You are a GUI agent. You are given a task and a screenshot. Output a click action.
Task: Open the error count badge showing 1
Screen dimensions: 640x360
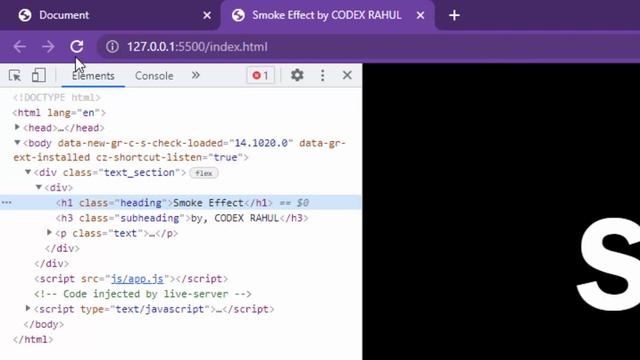pyautogui.click(x=260, y=76)
